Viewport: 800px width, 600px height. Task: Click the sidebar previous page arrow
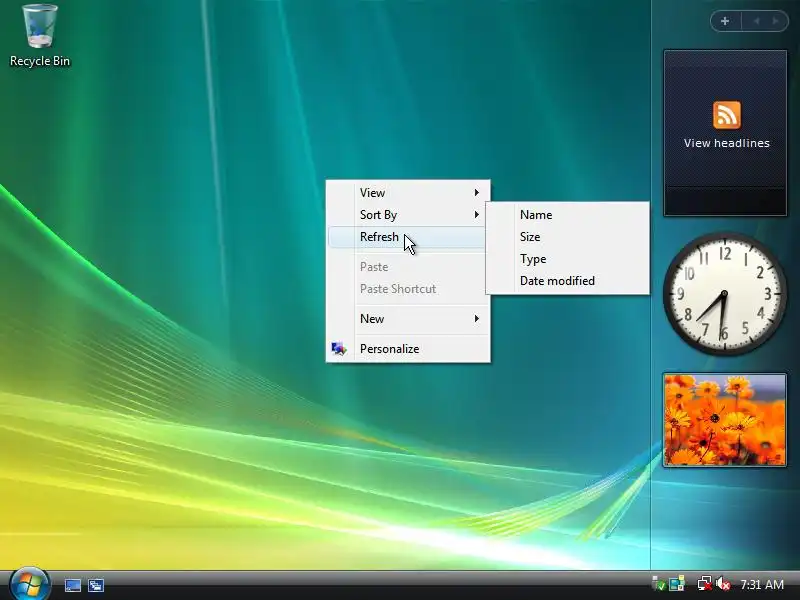(x=756, y=21)
